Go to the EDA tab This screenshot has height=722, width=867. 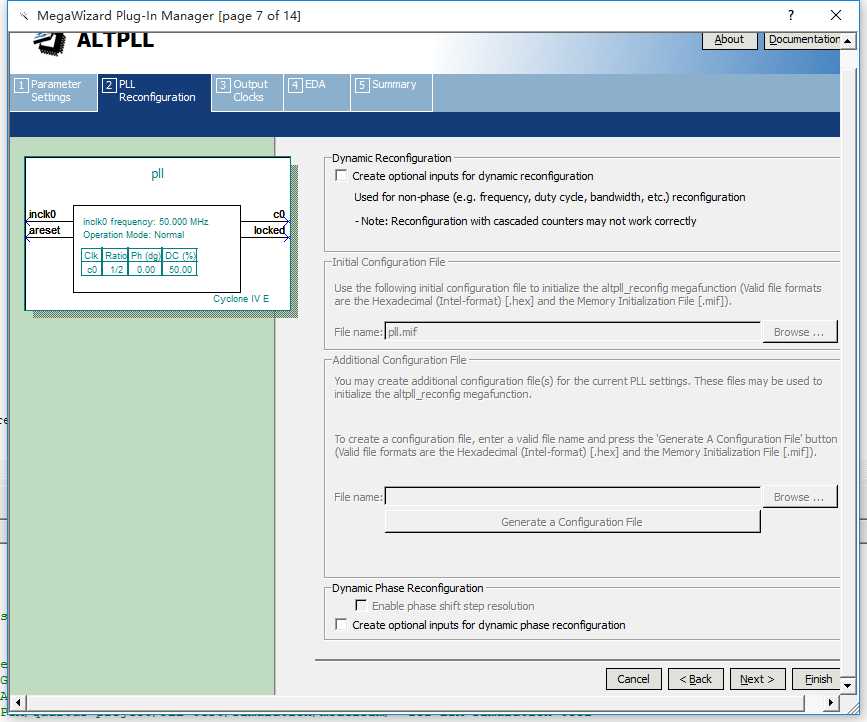pos(316,92)
